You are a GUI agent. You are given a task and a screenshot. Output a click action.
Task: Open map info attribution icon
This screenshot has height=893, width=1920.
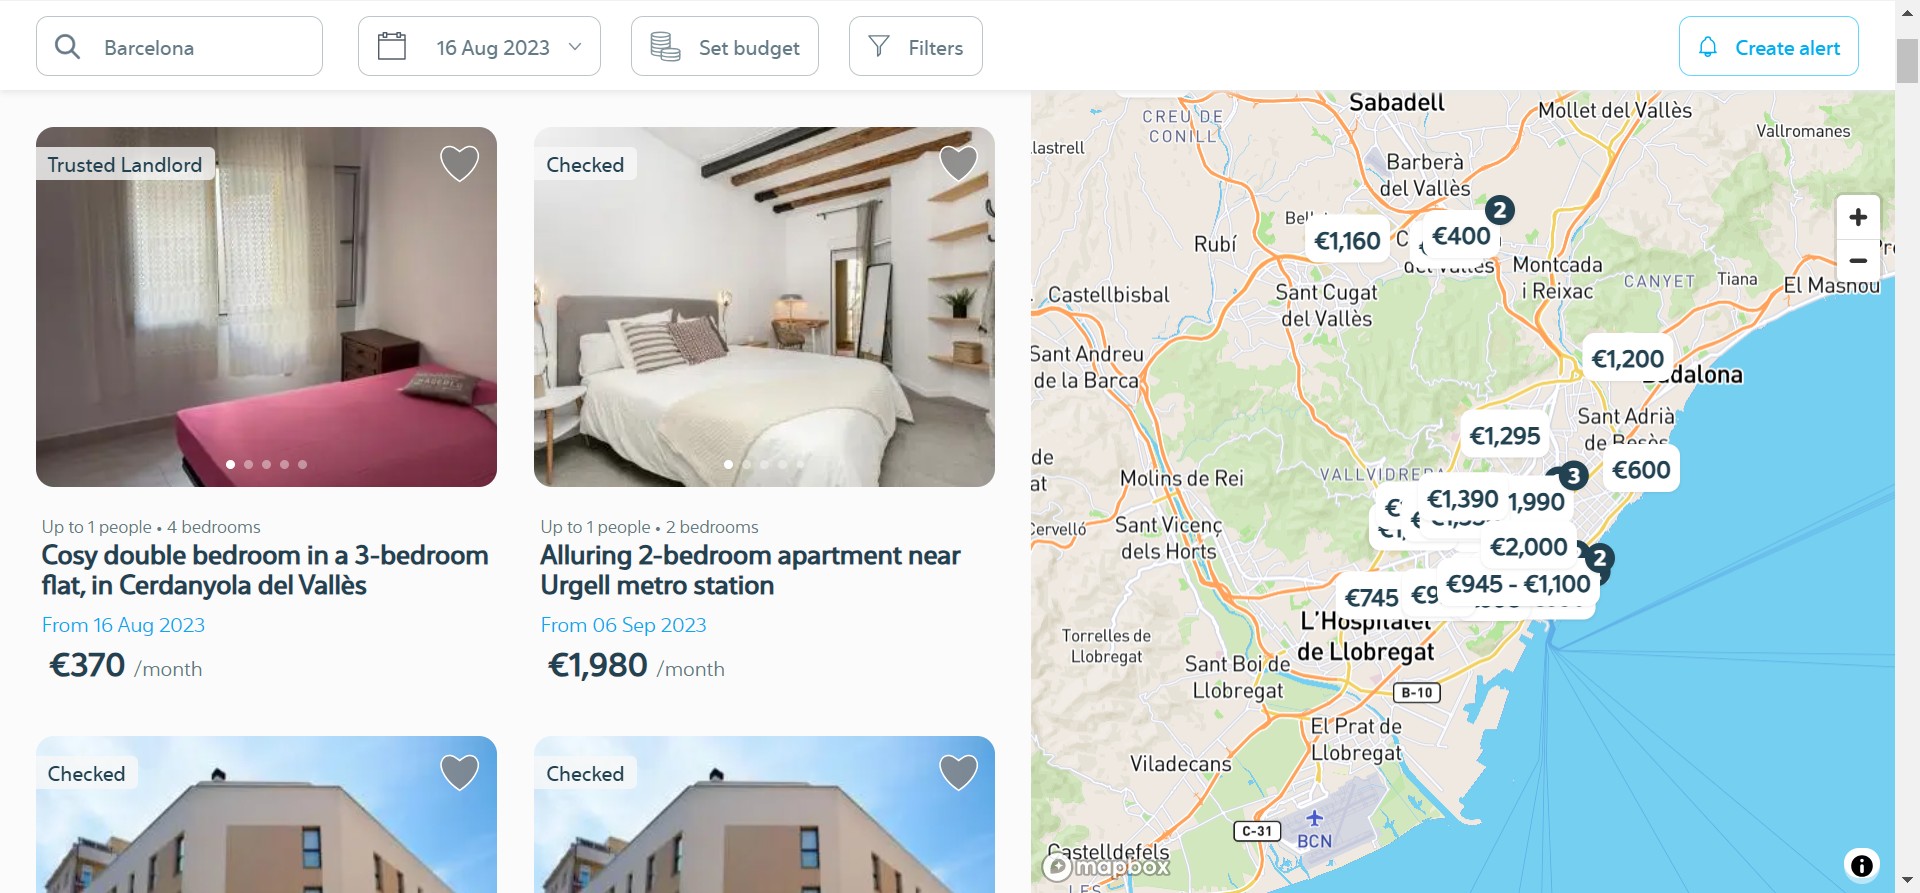(x=1861, y=865)
